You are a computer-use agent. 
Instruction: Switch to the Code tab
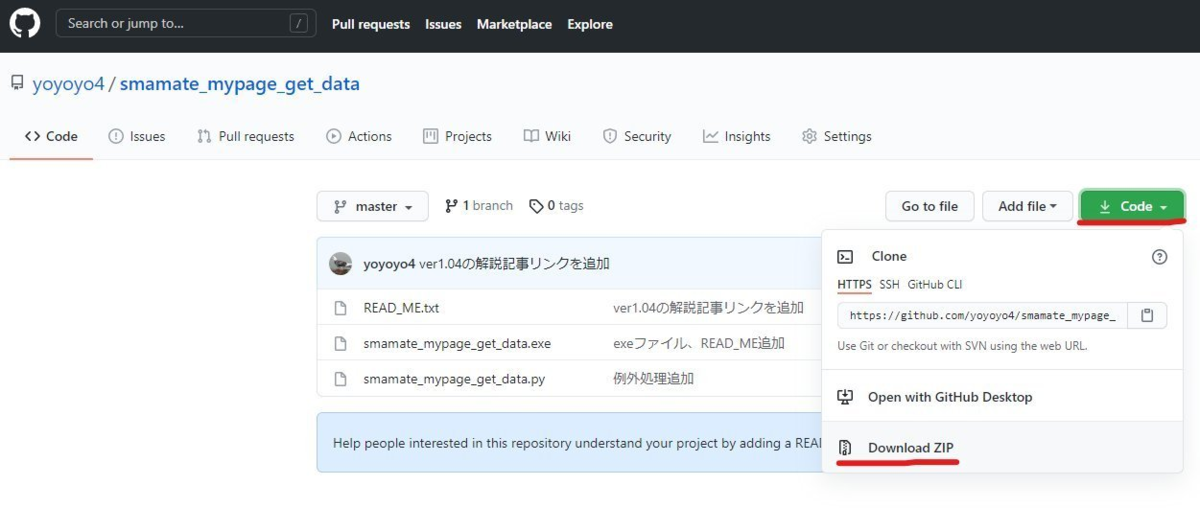coord(51,136)
